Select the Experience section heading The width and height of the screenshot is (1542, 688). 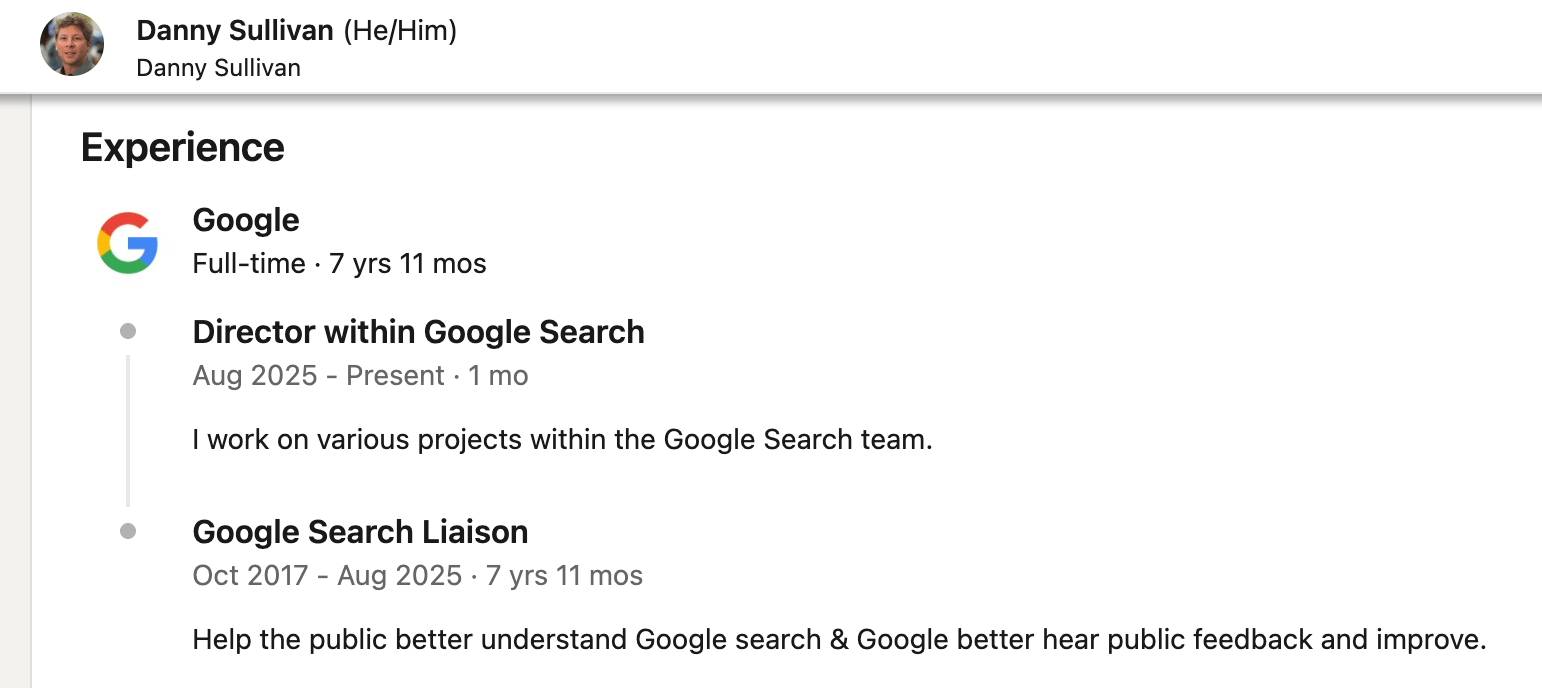click(x=183, y=147)
